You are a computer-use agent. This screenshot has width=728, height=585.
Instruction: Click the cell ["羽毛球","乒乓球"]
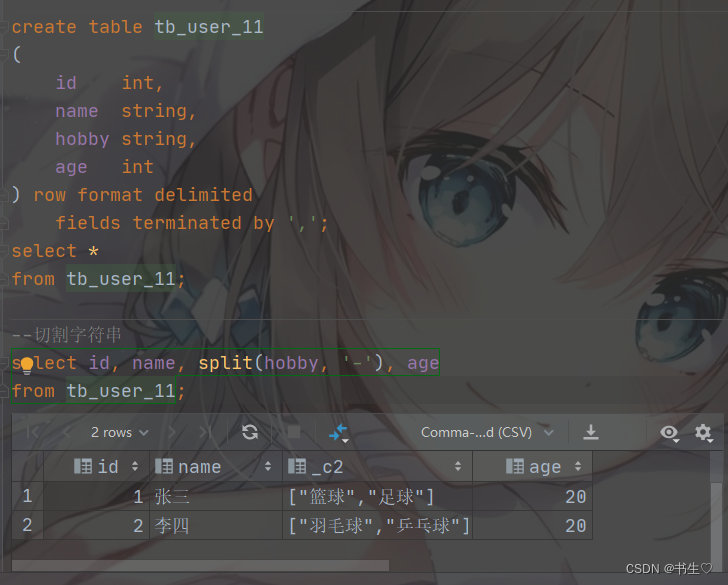[x=377, y=526]
